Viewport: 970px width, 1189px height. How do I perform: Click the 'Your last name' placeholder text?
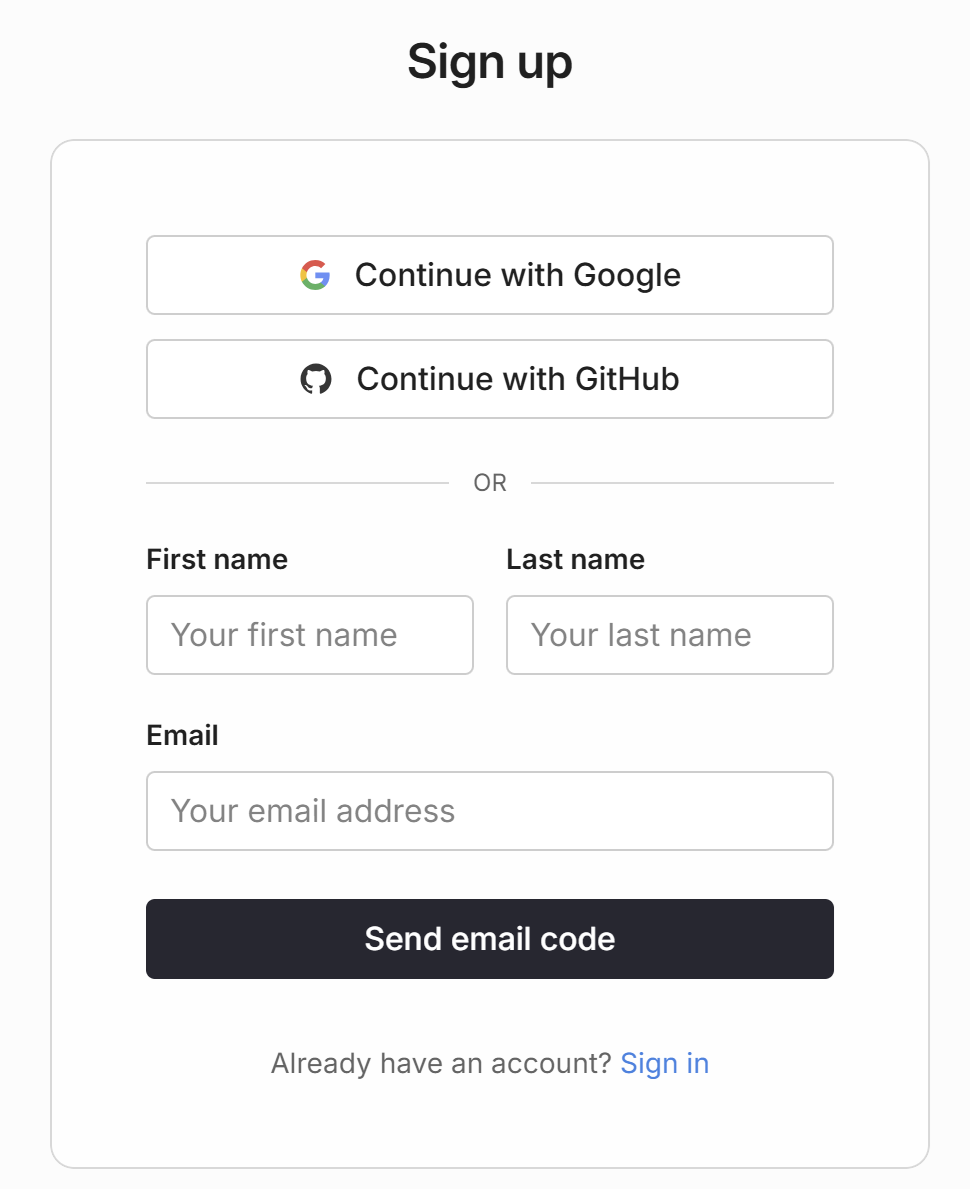tap(641, 635)
